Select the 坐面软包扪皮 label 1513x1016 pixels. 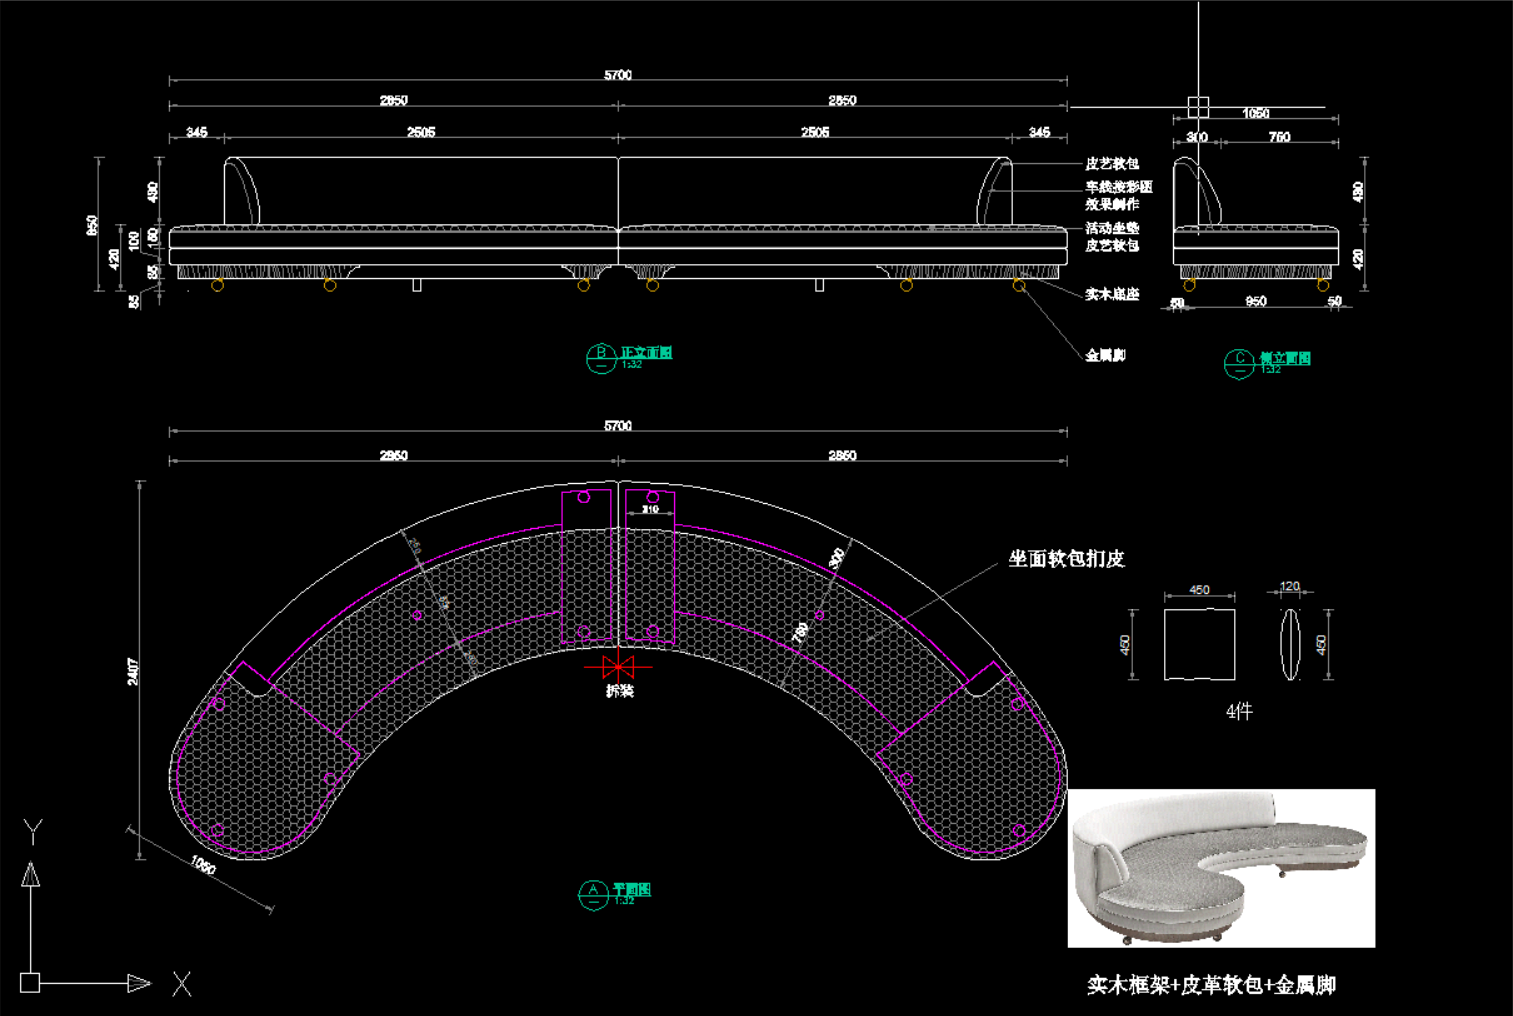[x=1066, y=559]
